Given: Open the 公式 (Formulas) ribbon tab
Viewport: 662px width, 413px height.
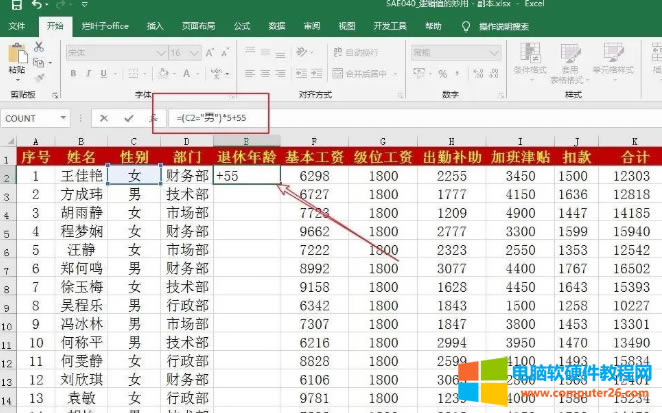Looking at the screenshot, I should pyautogui.click(x=242, y=25).
